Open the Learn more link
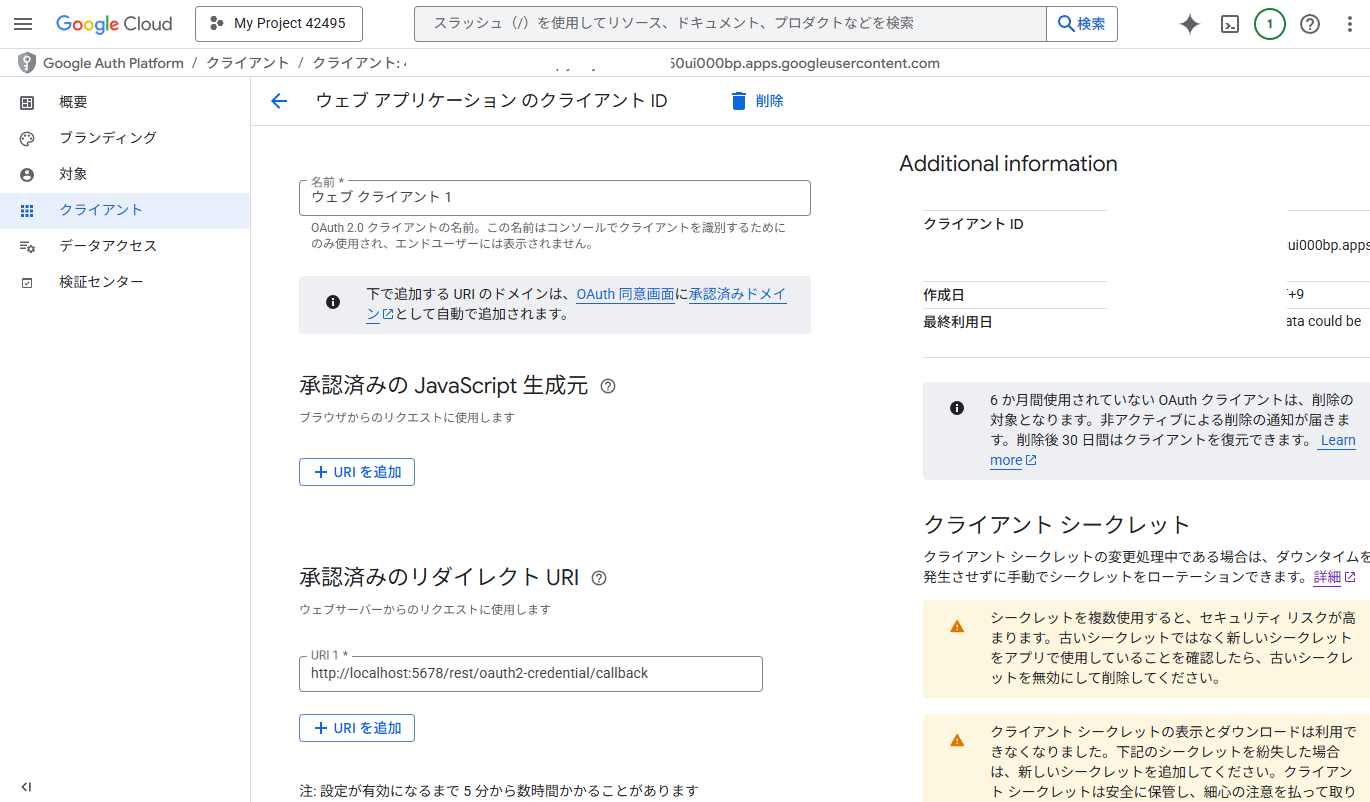Image resolution: width=1370 pixels, height=802 pixels. 1338,440
